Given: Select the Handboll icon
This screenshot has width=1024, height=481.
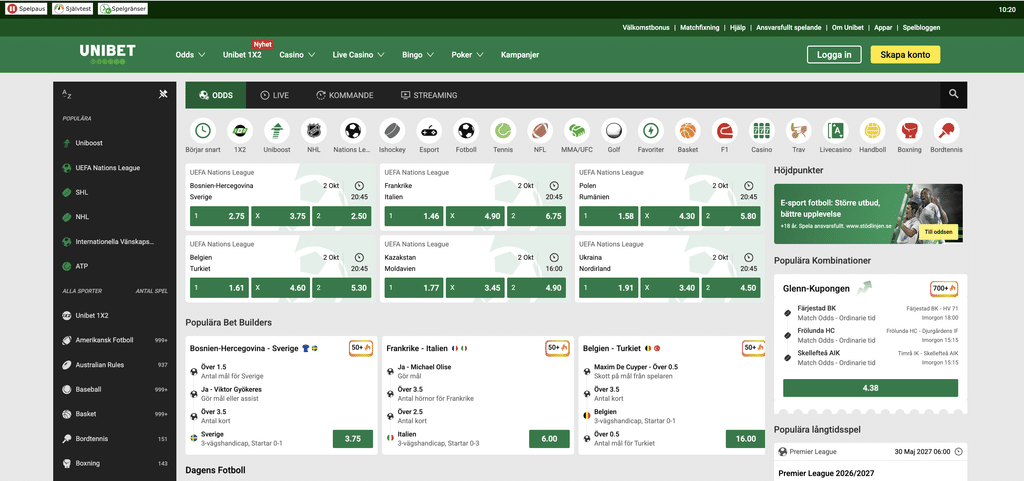Looking at the screenshot, I should 872,131.
